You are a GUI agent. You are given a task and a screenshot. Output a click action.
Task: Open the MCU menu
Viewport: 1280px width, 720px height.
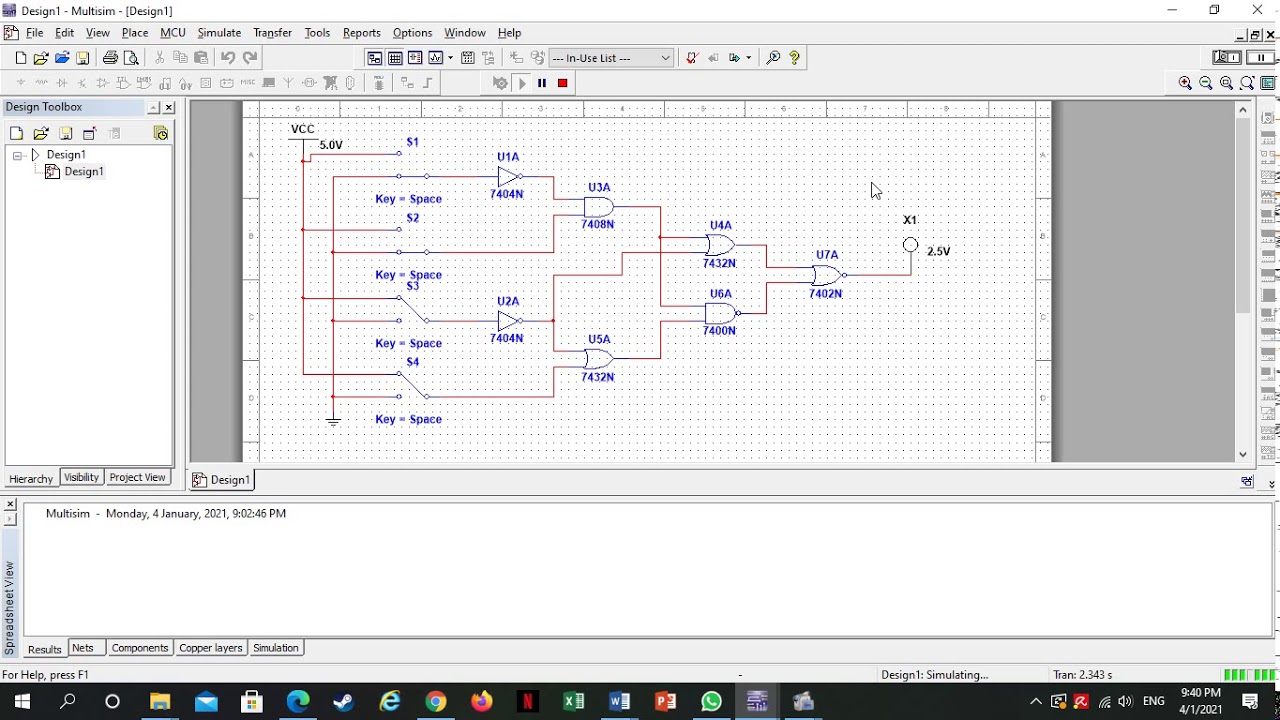click(x=173, y=33)
